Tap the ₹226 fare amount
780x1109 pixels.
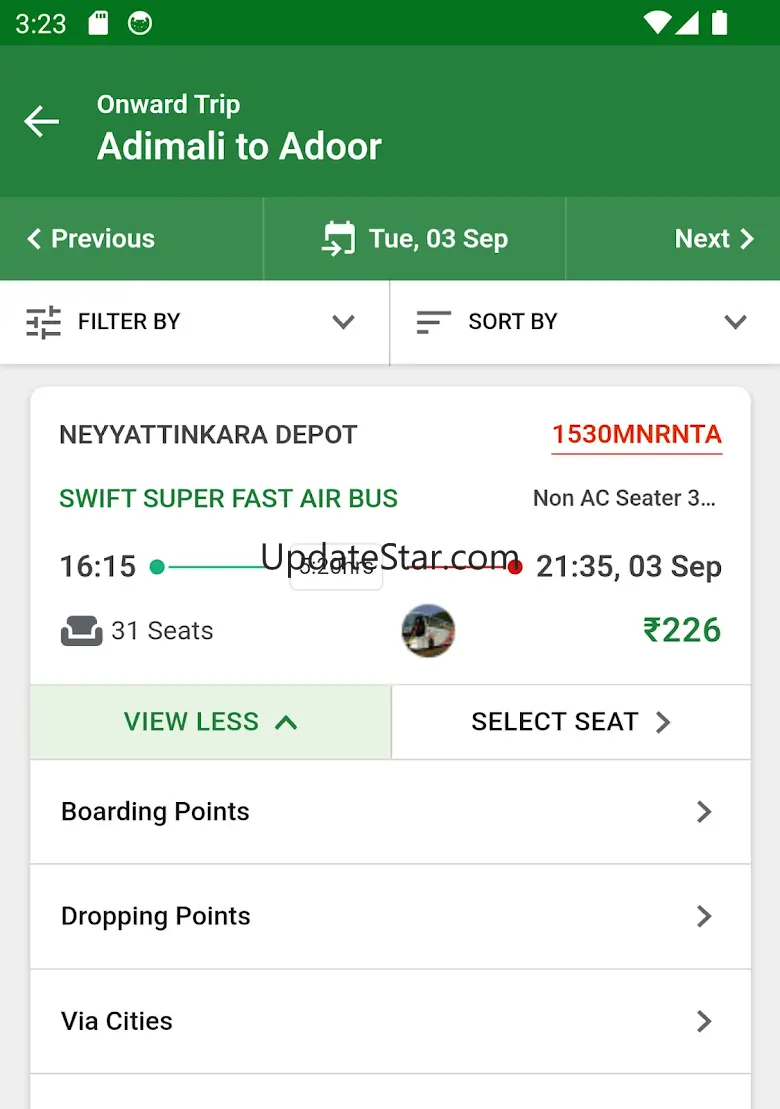pyautogui.click(x=682, y=630)
